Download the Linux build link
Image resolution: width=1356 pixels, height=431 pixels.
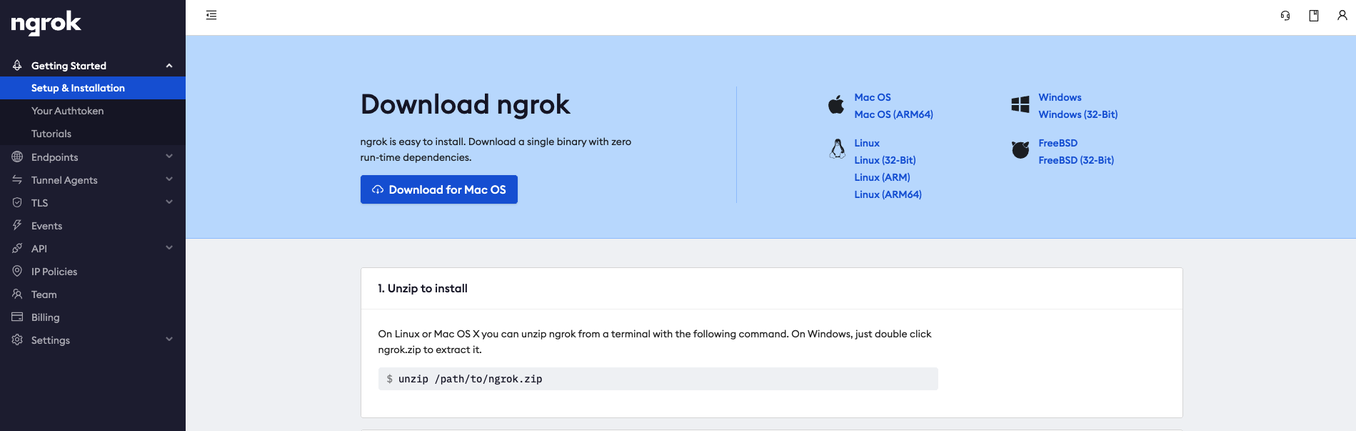click(x=867, y=144)
